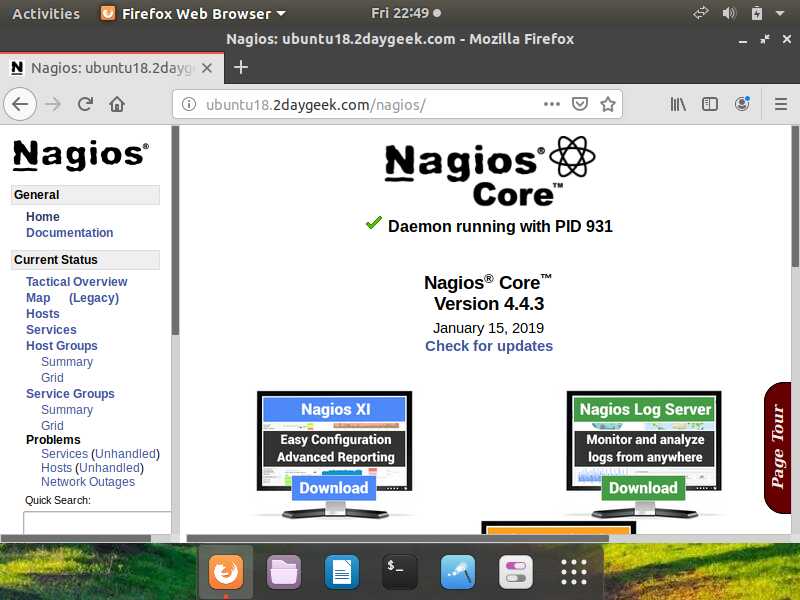
Task: Open Unhandled services problems
Action: tap(126, 454)
